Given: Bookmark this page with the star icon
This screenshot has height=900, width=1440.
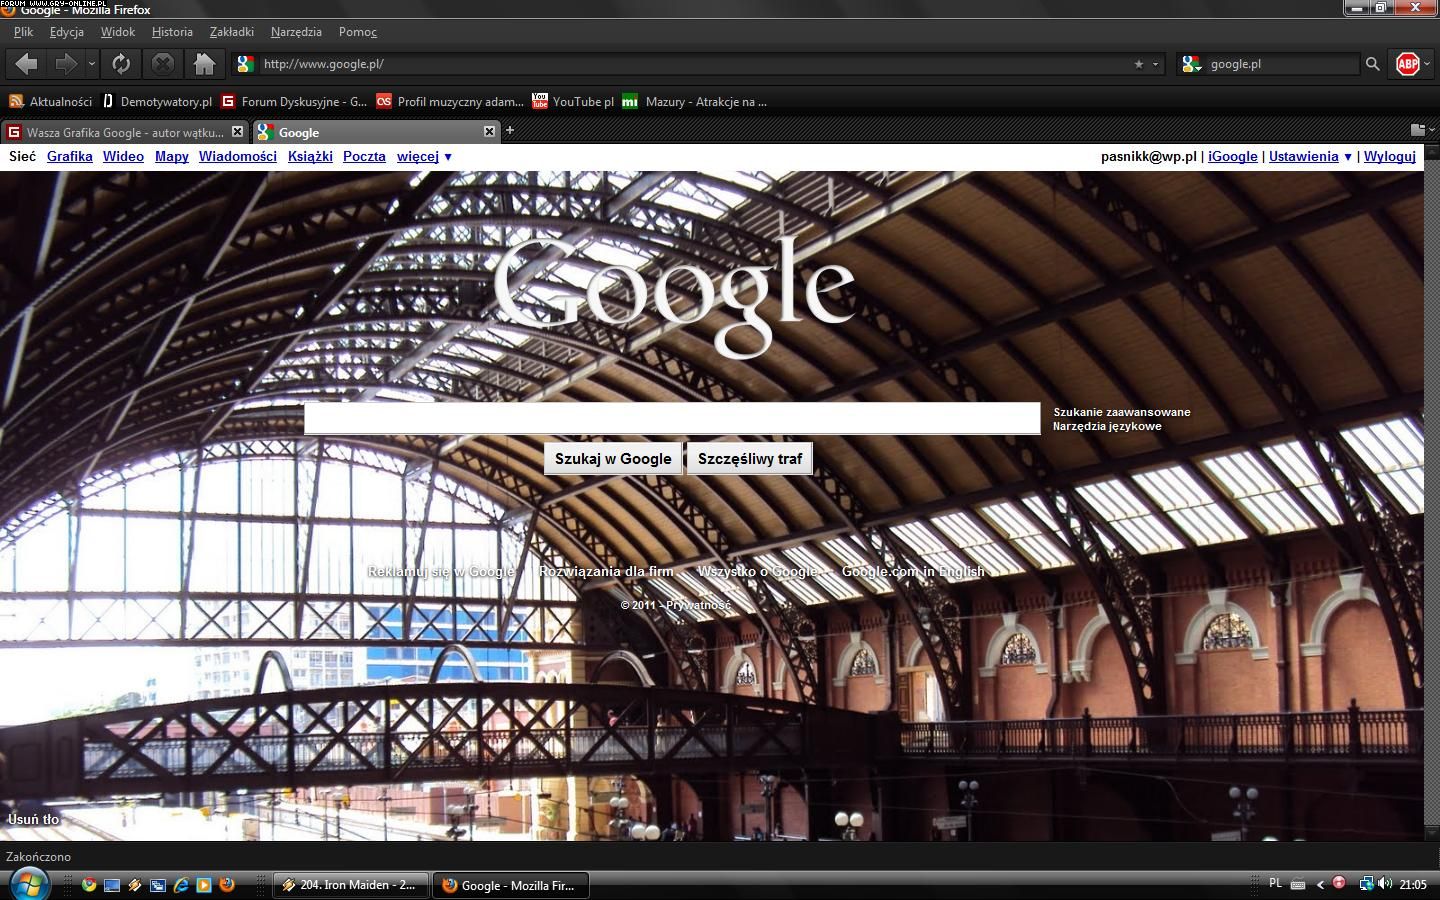Looking at the screenshot, I should click(1138, 64).
